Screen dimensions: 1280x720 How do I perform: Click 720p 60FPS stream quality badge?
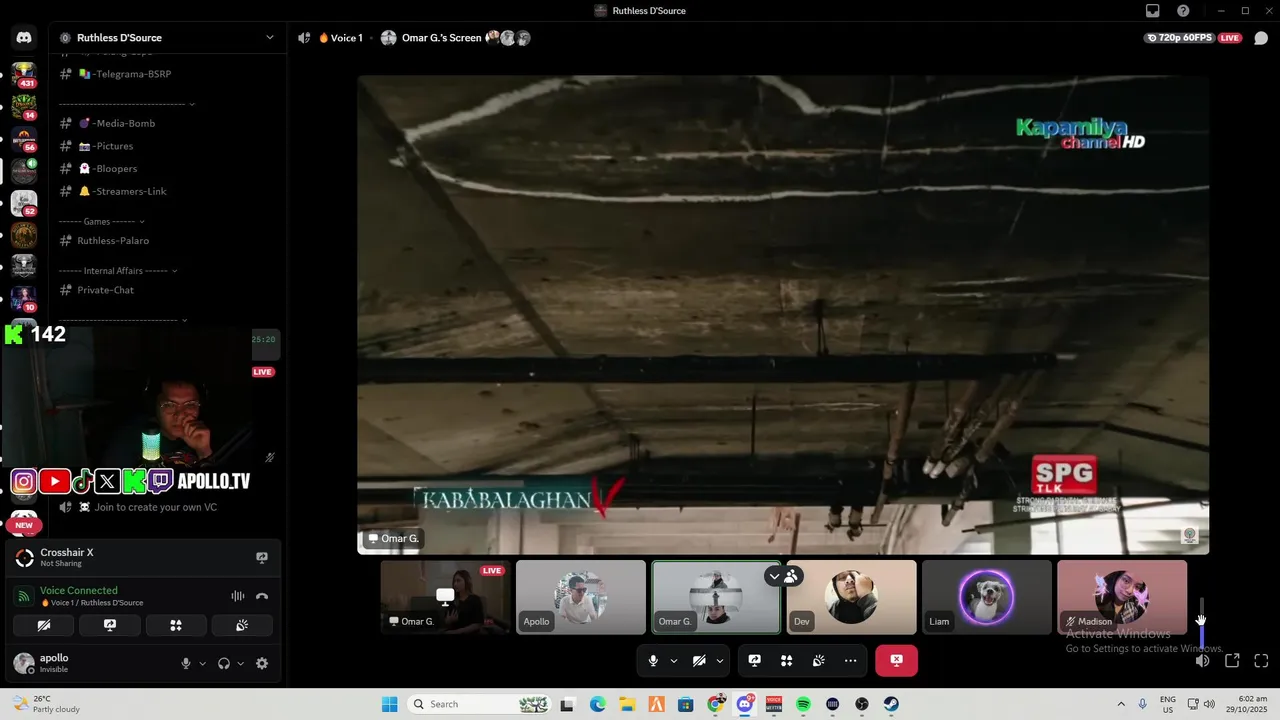coord(1179,38)
